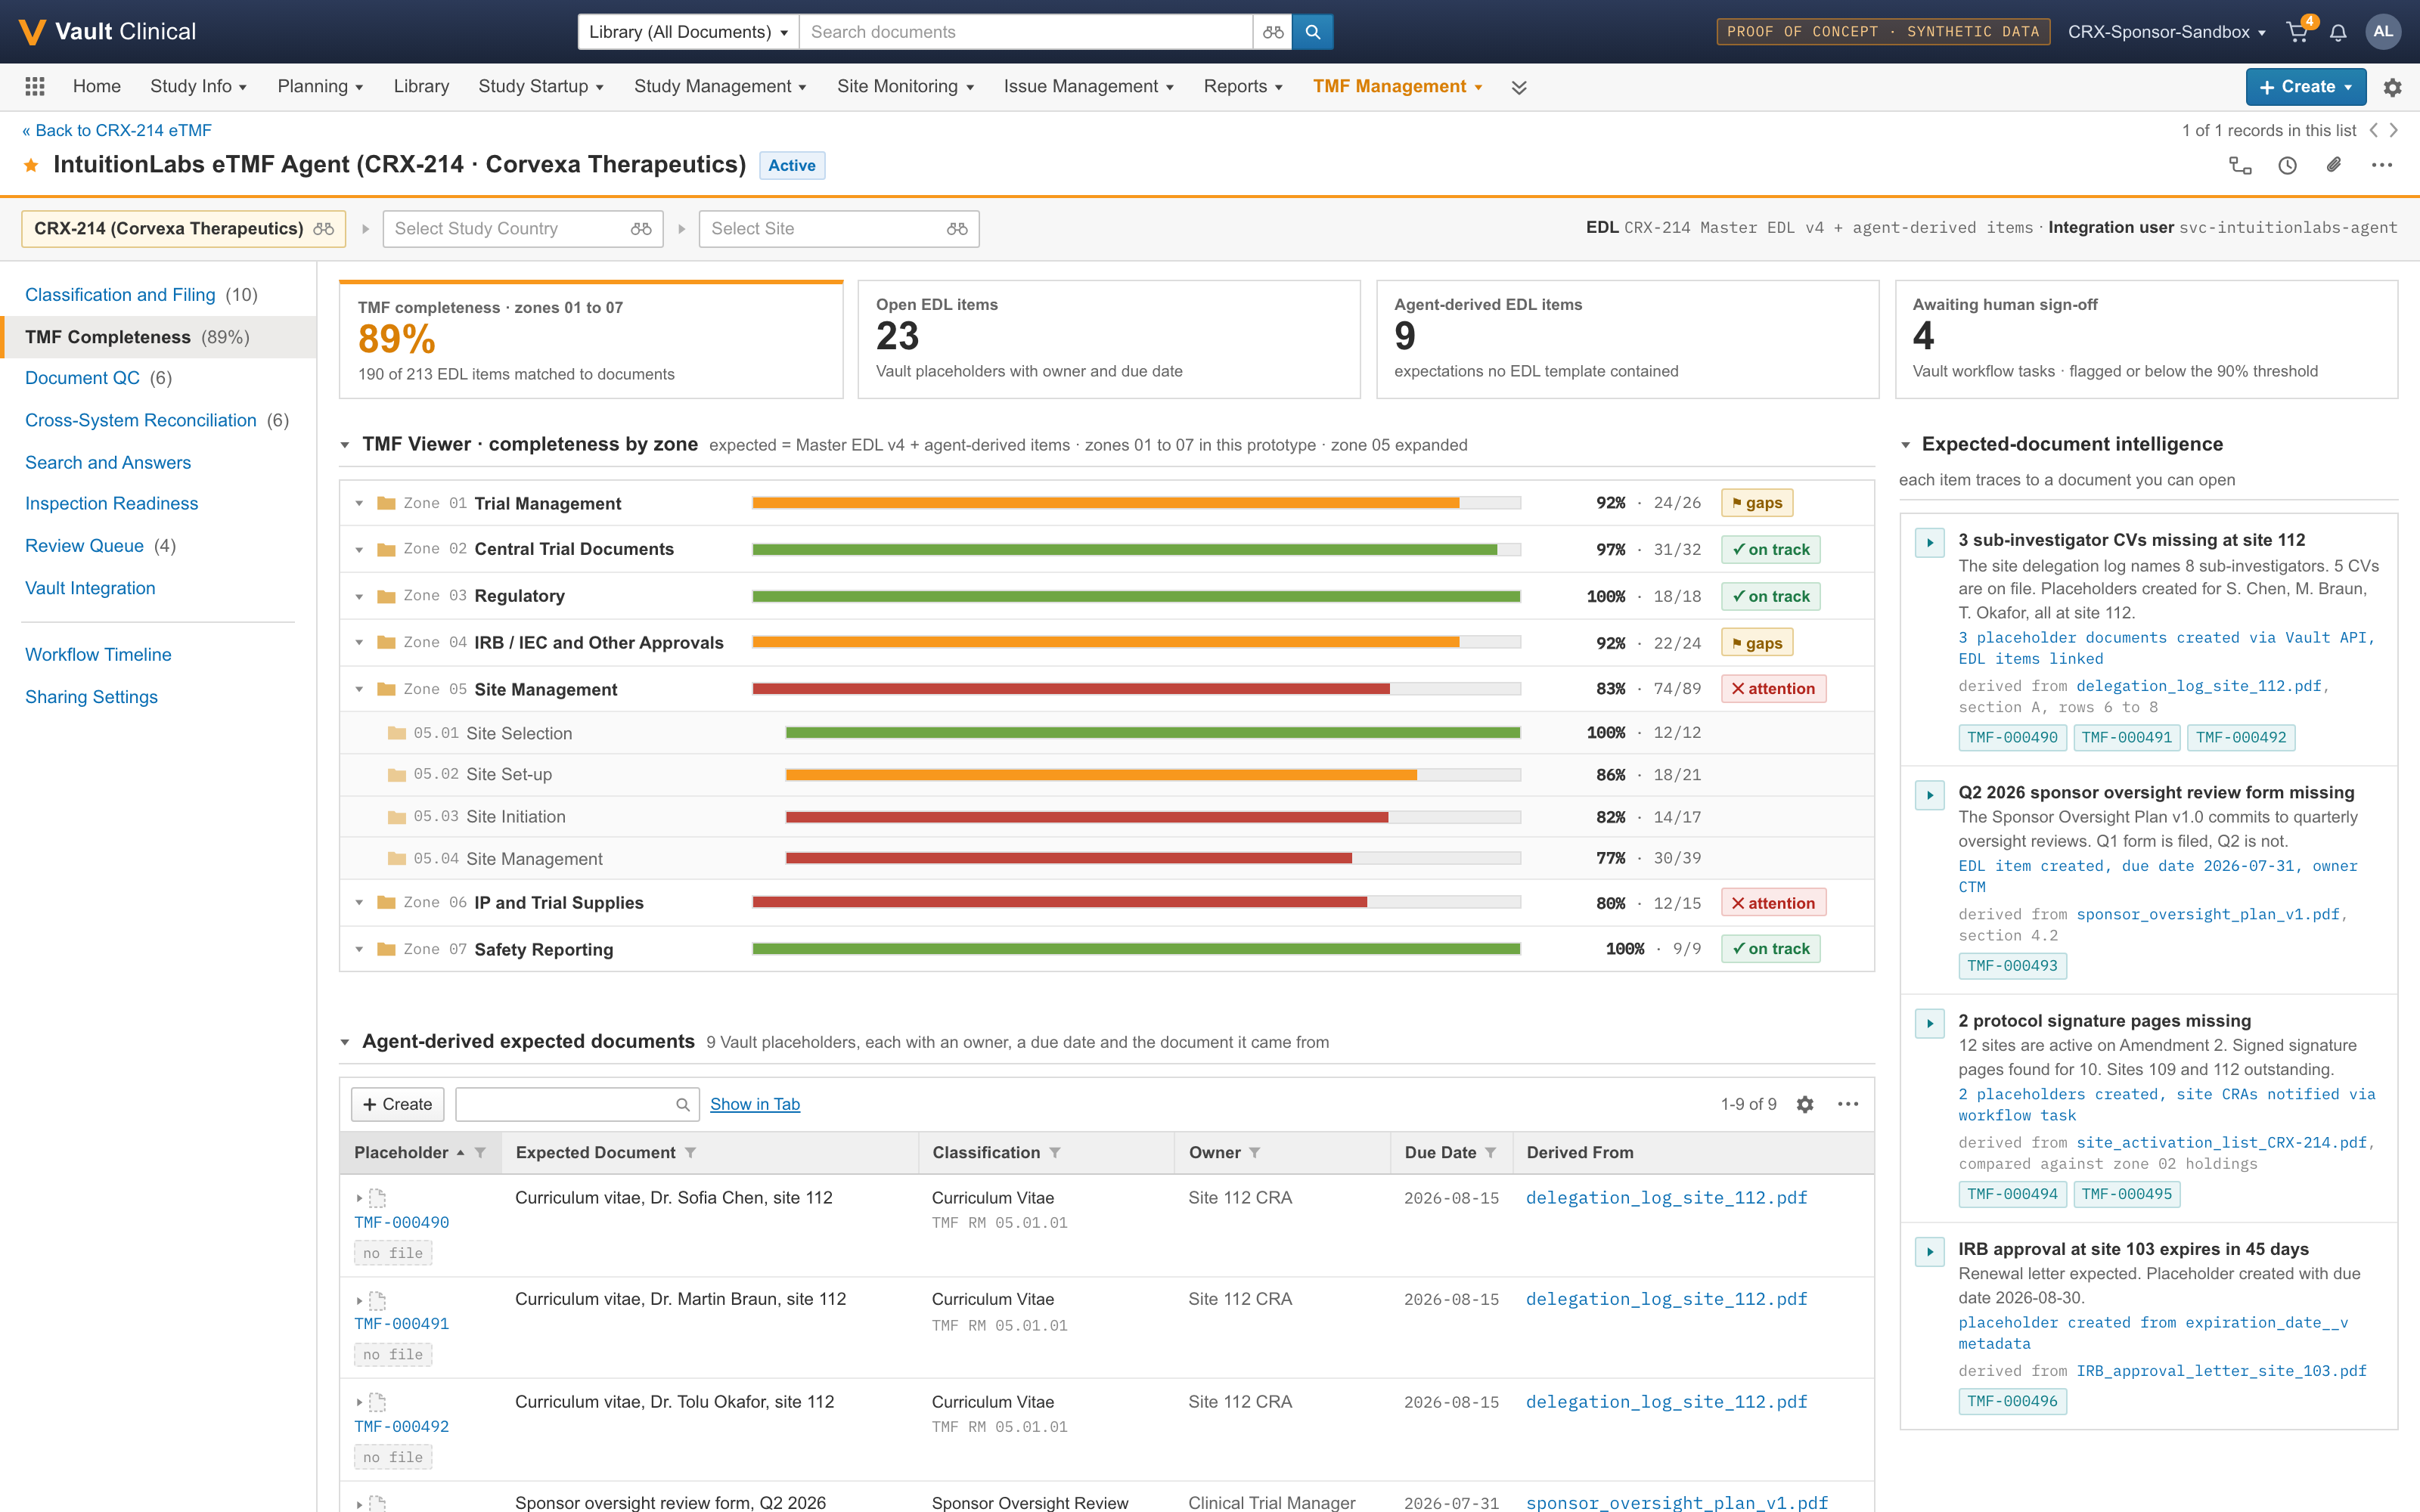This screenshot has height=1512, width=2420.
Task: Click the filter icon on Due Date column
Action: [1491, 1153]
